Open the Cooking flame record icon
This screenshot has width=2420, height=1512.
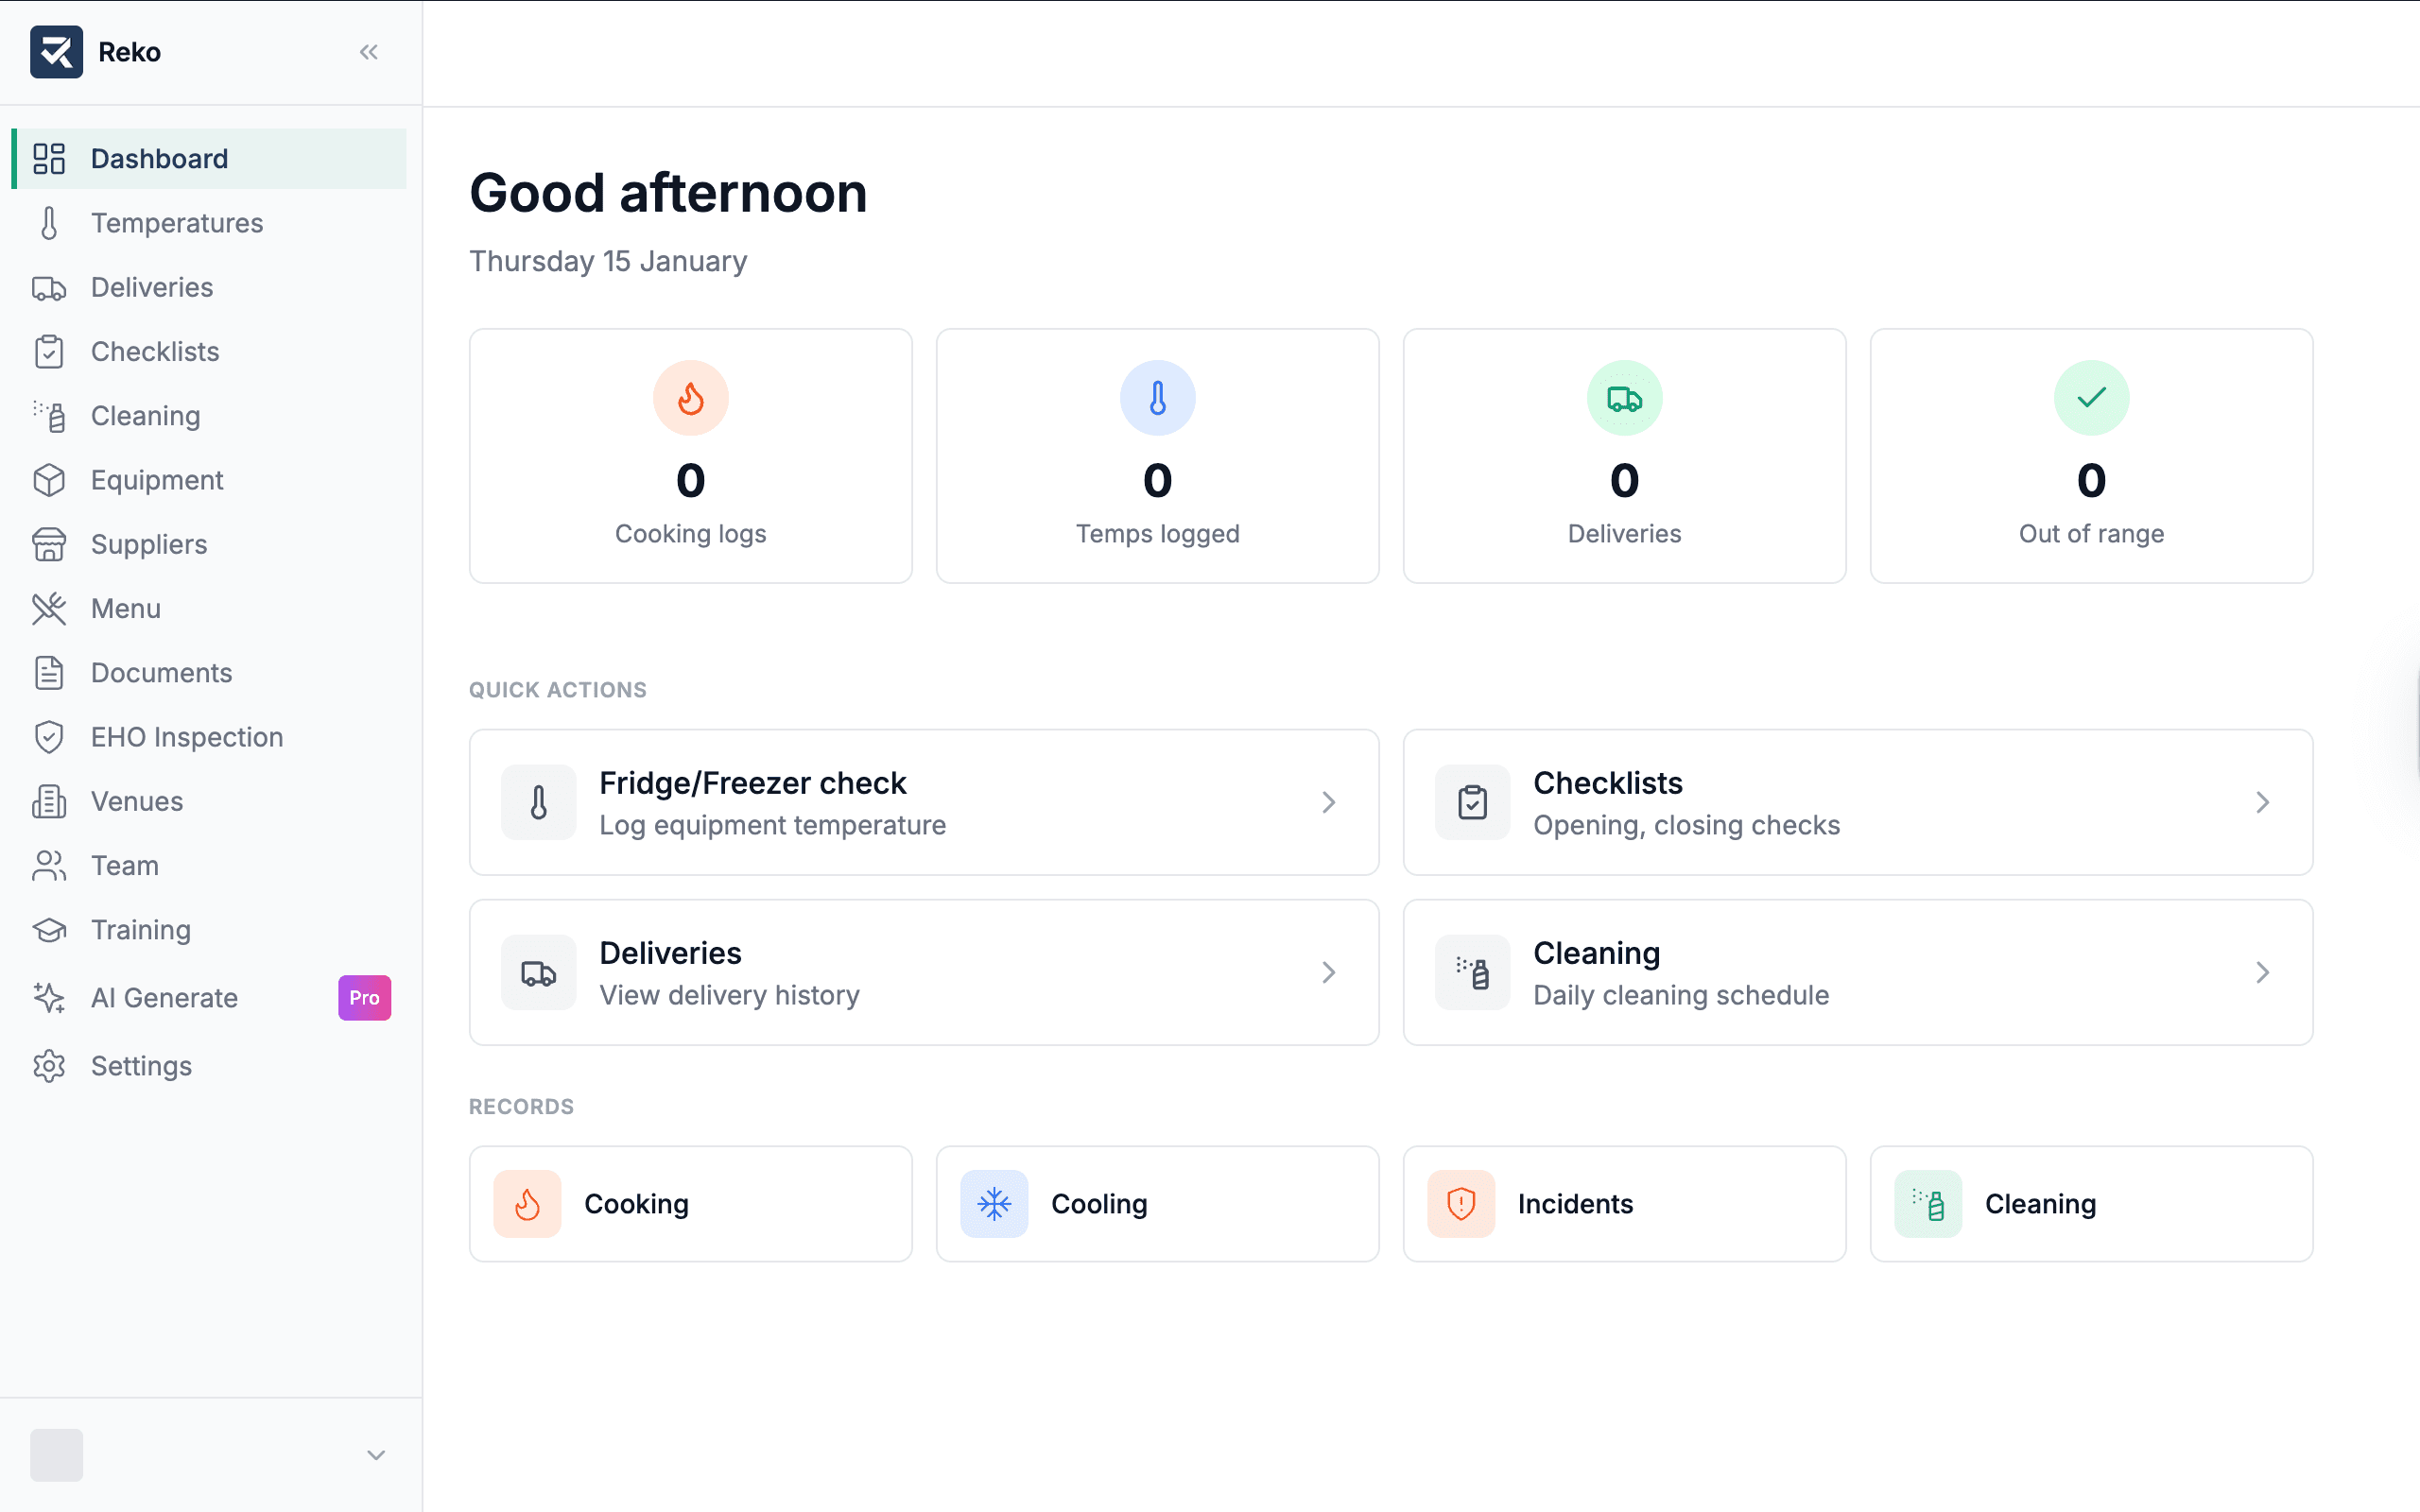coord(528,1204)
